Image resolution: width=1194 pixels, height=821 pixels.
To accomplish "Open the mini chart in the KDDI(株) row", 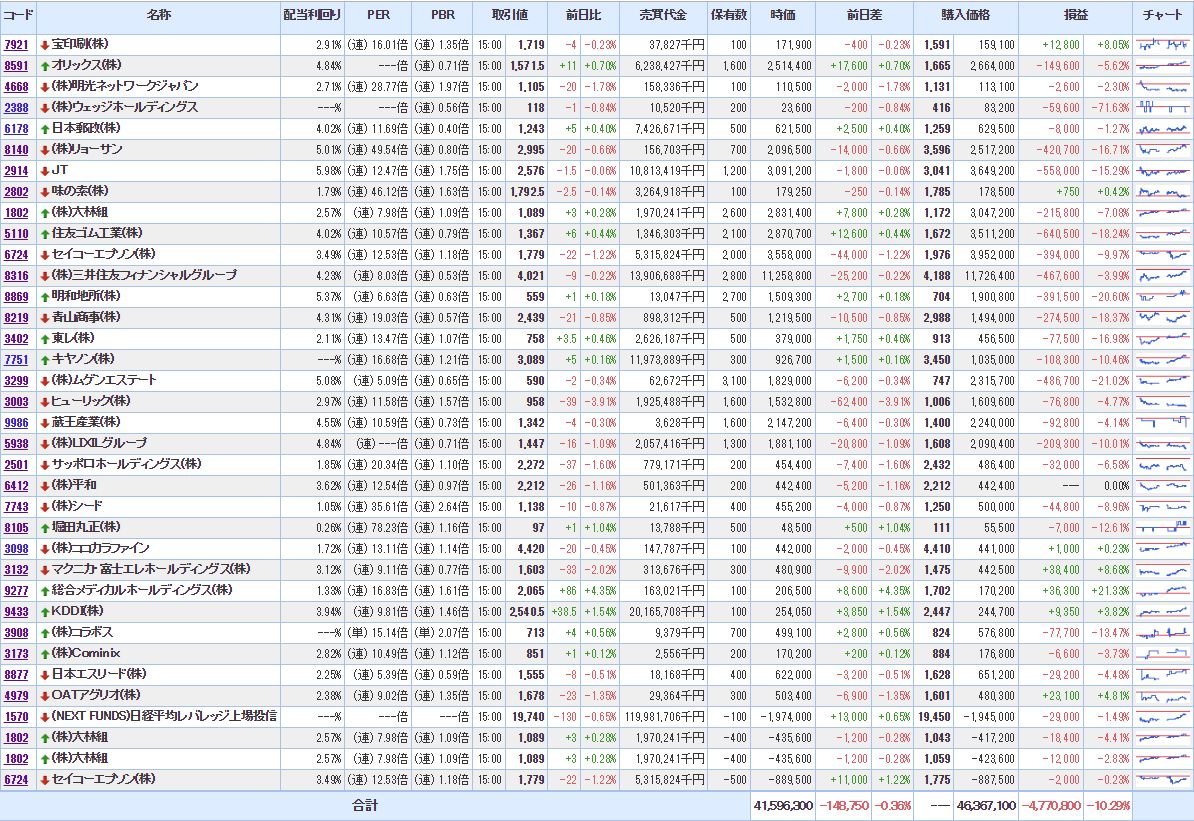I will click(x=1162, y=611).
